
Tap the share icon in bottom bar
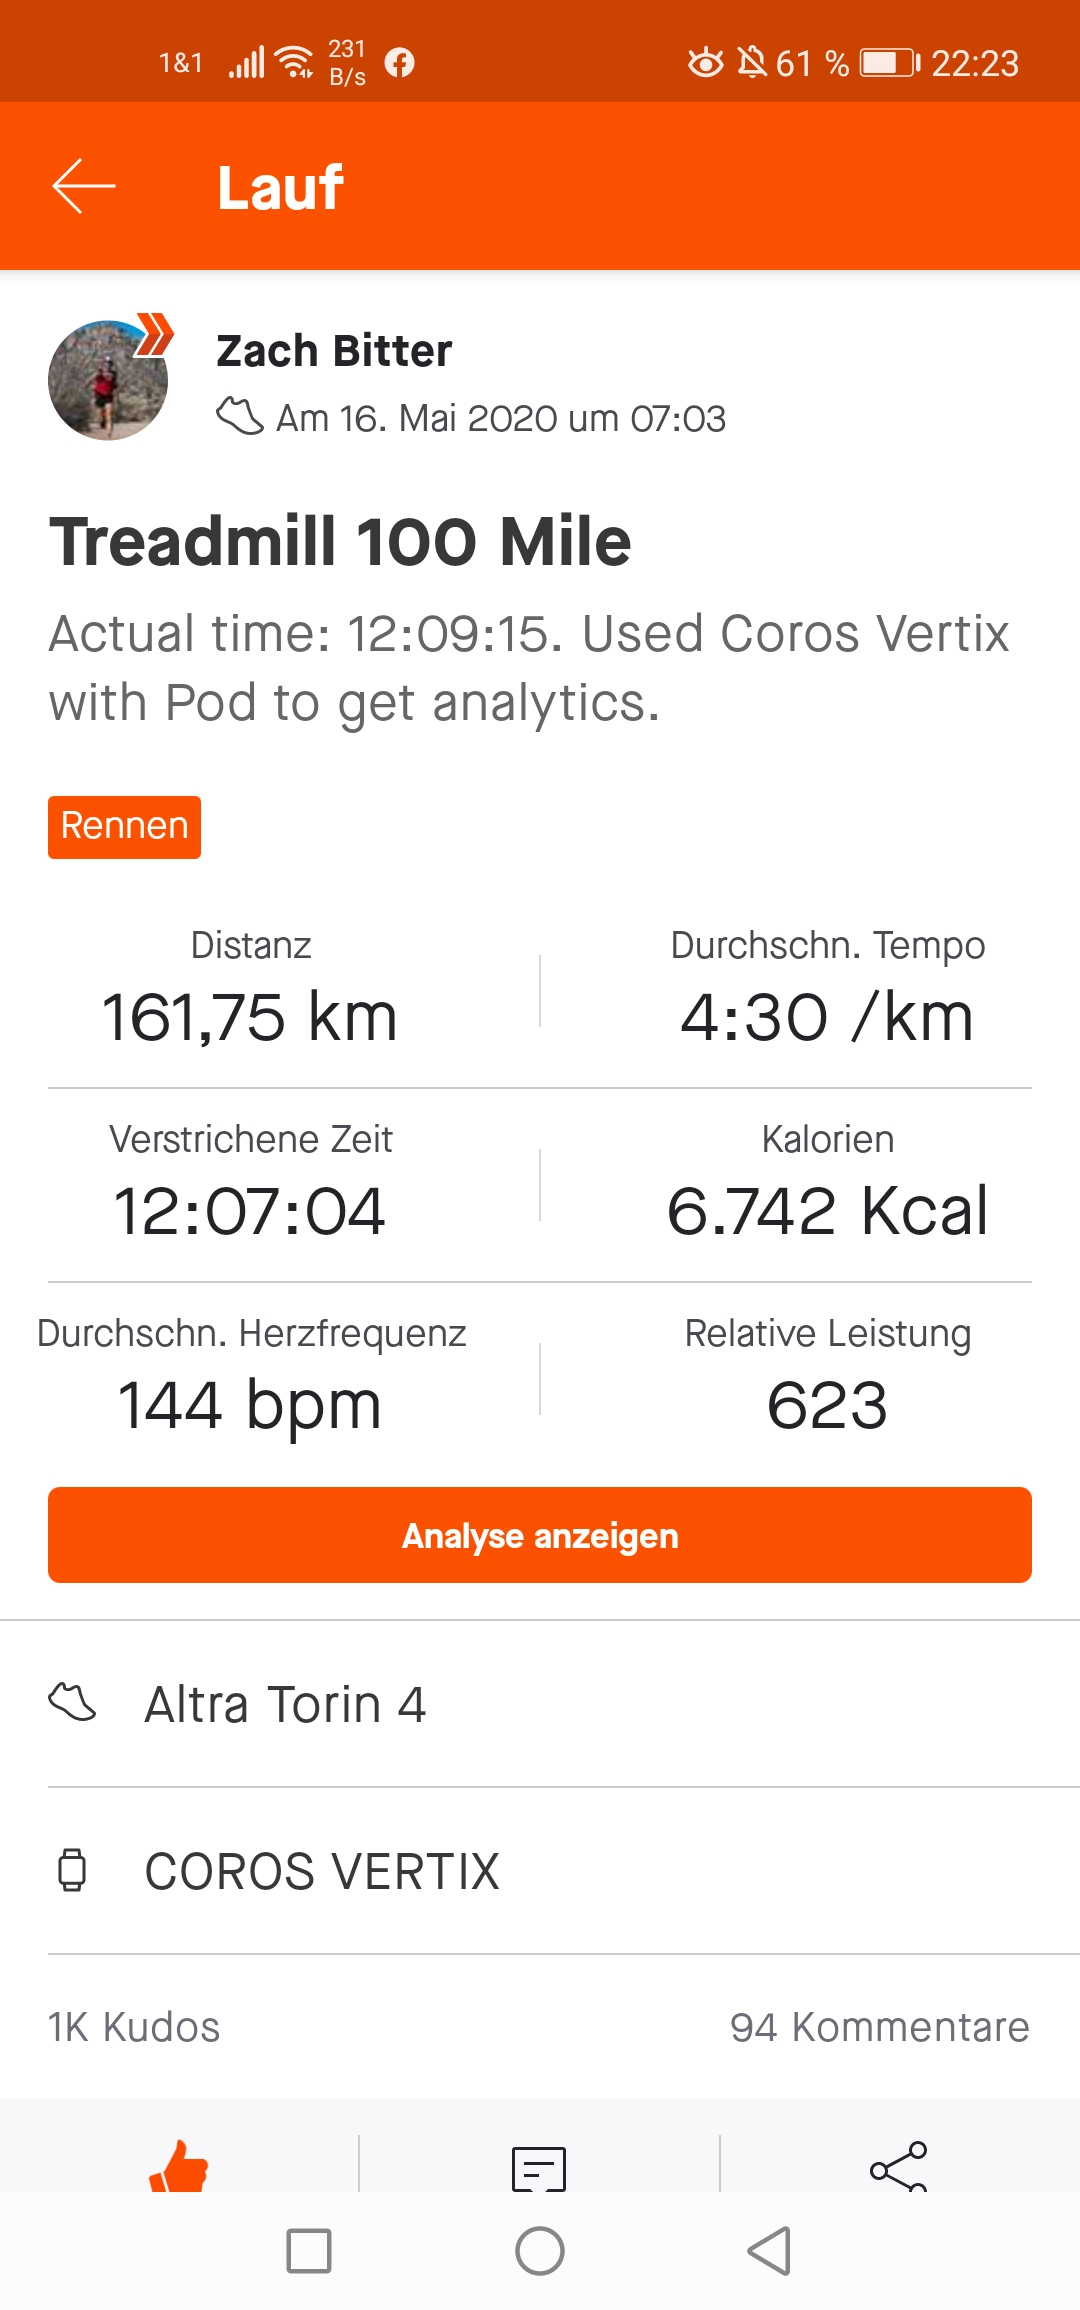[898, 2167]
